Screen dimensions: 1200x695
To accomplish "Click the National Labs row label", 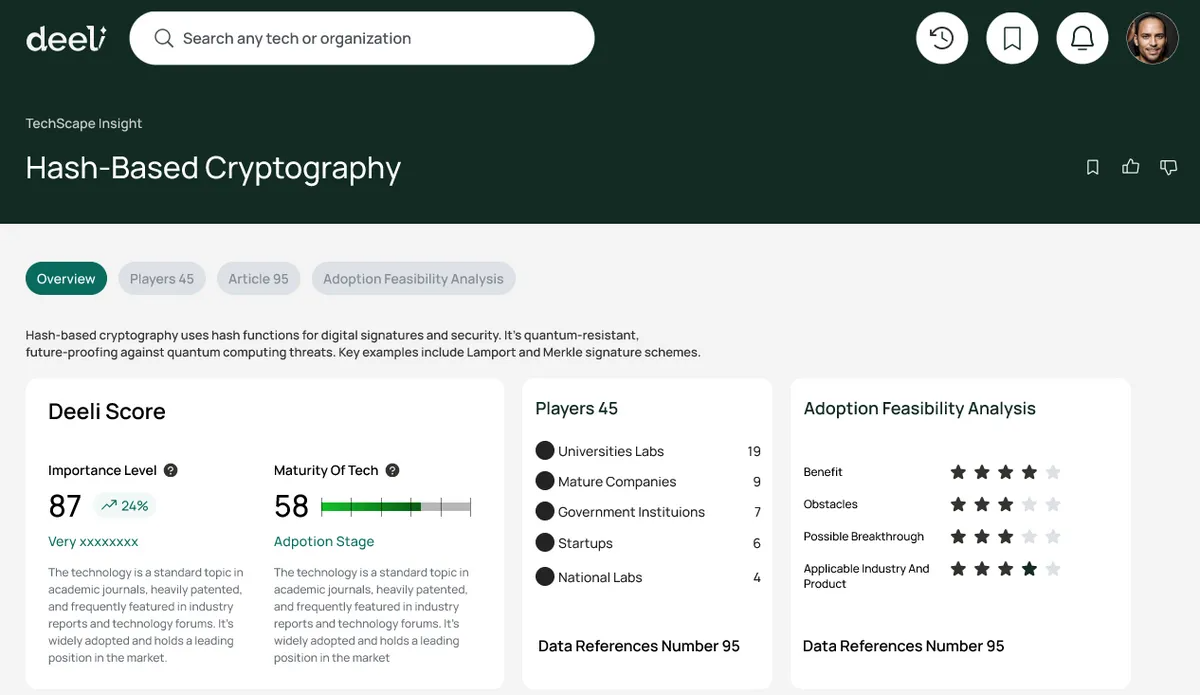I will tap(600, 577).
